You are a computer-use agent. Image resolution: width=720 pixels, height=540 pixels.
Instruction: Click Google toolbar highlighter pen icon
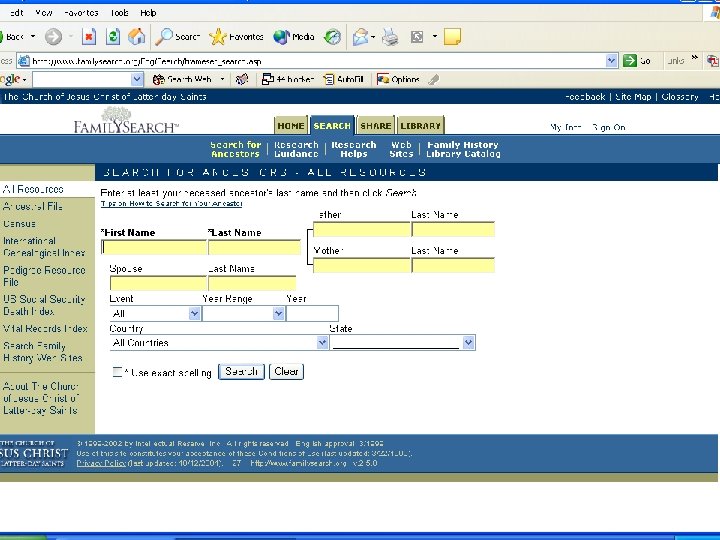[x=433, y=79]
